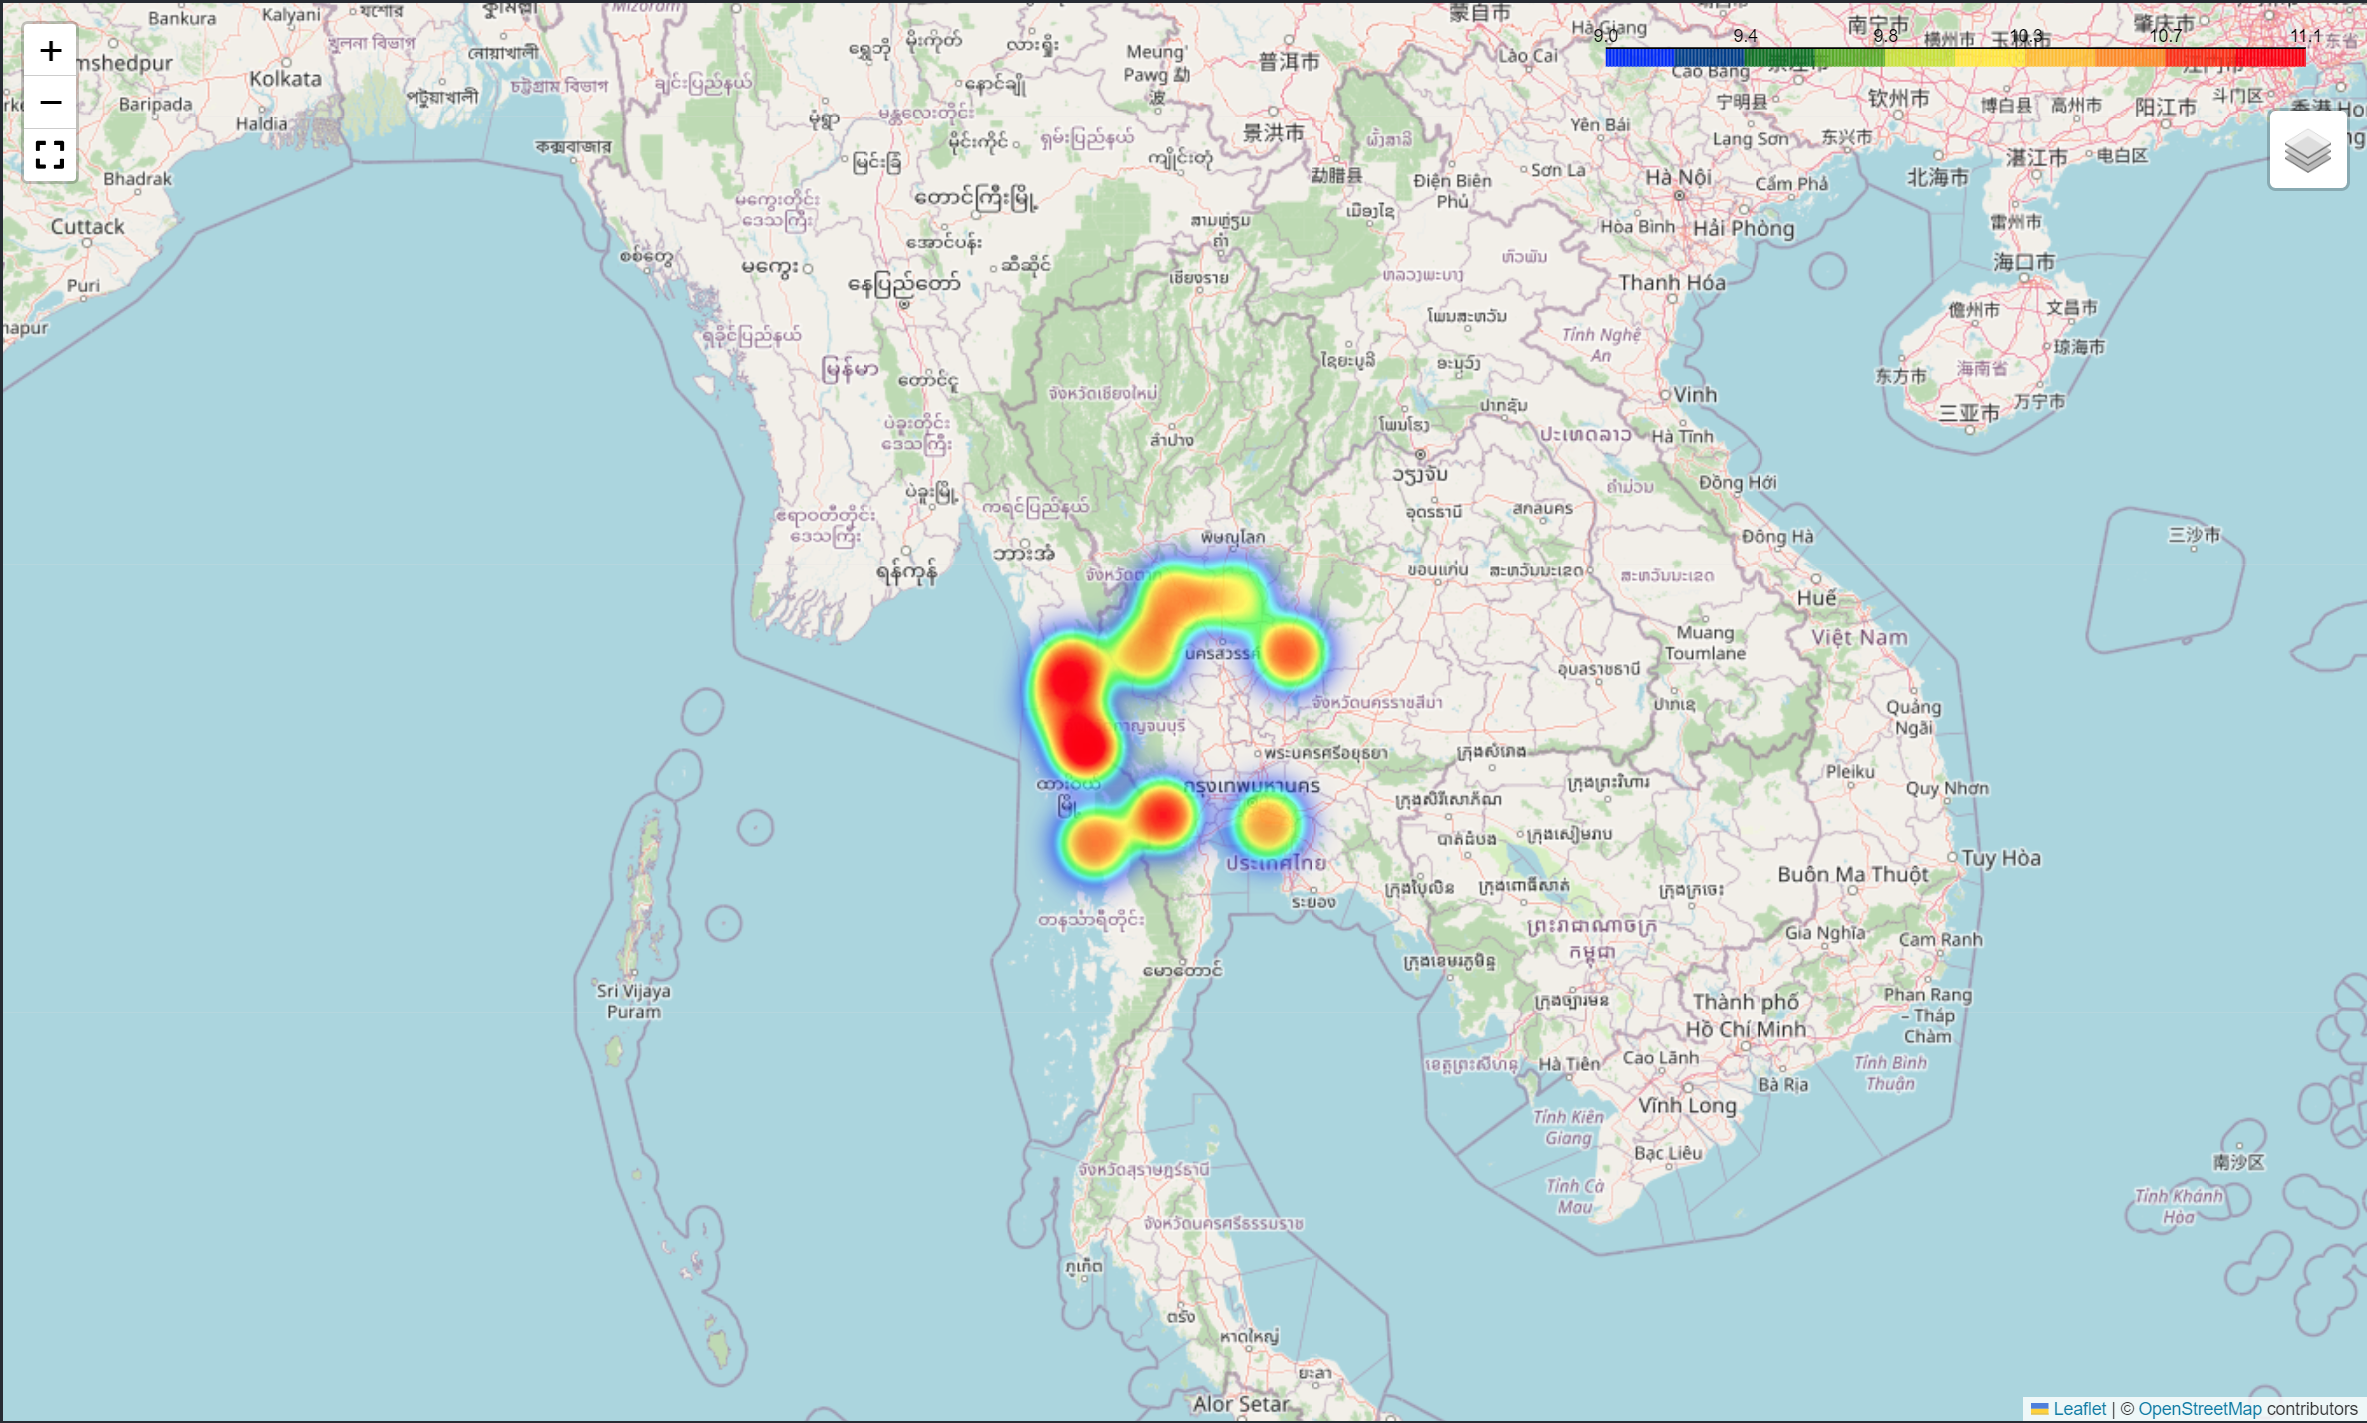Click the Buôn Ma Thuột label
This screenshot has width=2367, height=1423.
[x=1852, y=874]
